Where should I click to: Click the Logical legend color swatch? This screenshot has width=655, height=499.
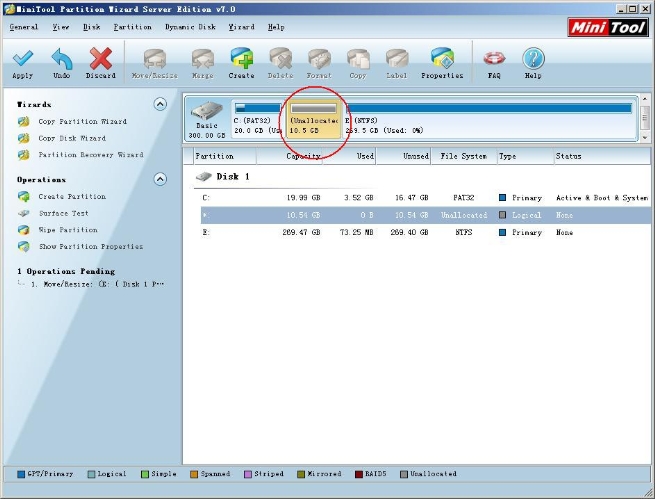[91, 474]
